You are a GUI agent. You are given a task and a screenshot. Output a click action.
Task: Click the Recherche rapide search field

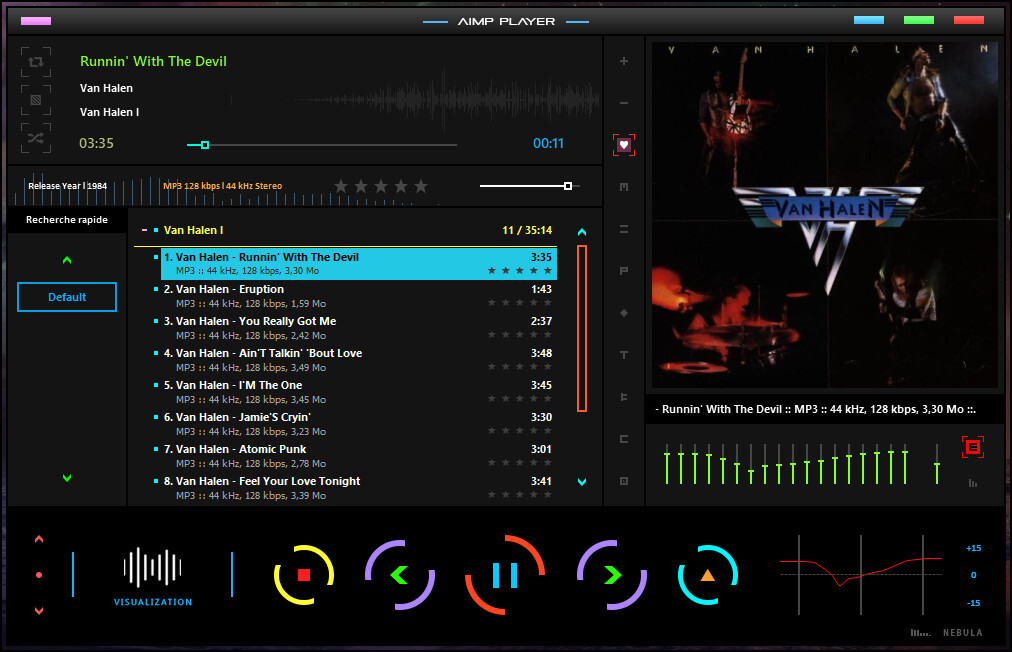[66, 219]
